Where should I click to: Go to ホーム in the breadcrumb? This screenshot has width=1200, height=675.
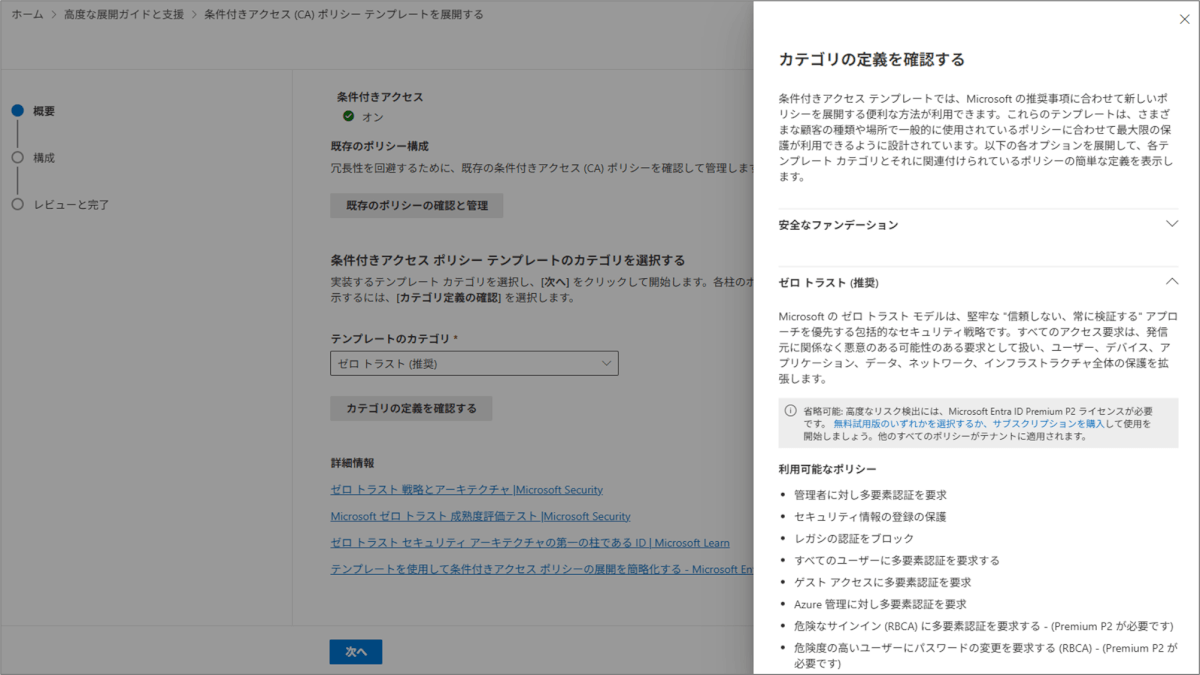click(x=27, y=15)
